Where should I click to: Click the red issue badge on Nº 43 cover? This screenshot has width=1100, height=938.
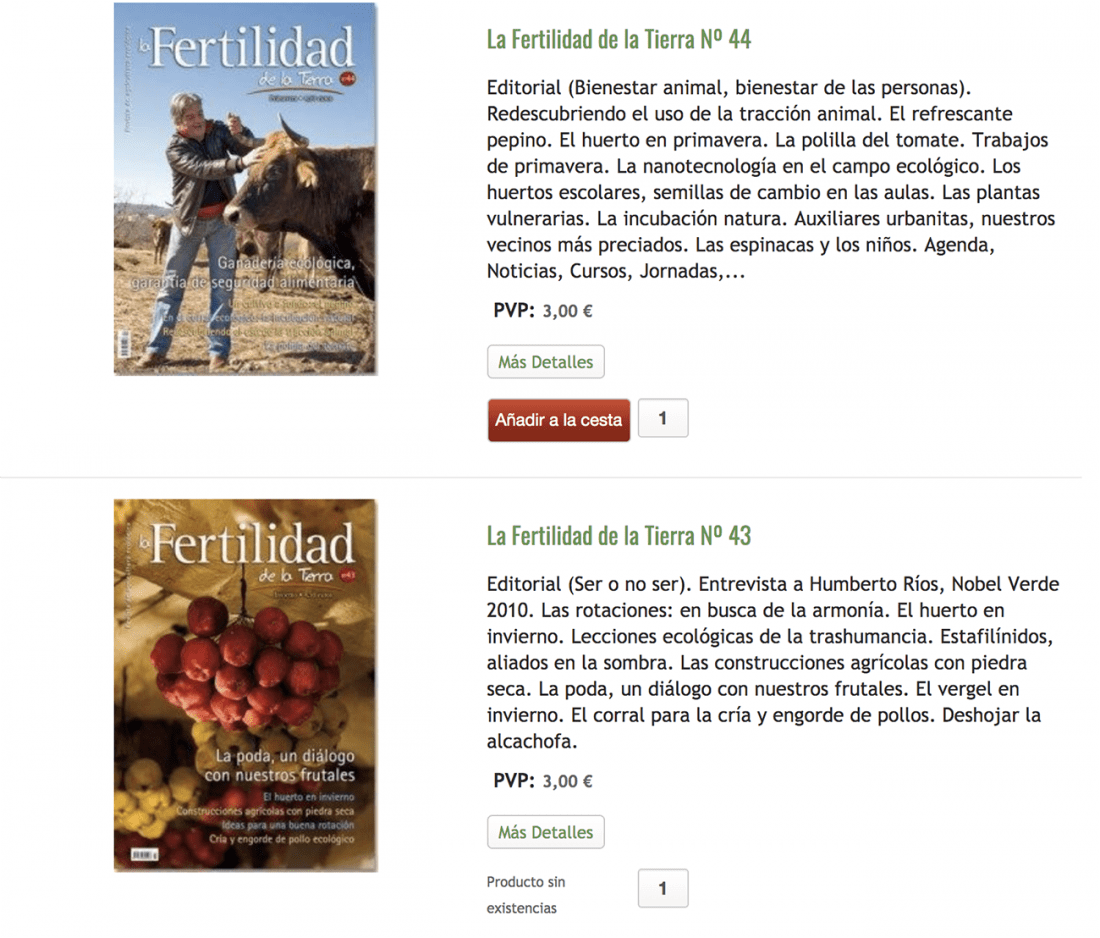point(348,575)
